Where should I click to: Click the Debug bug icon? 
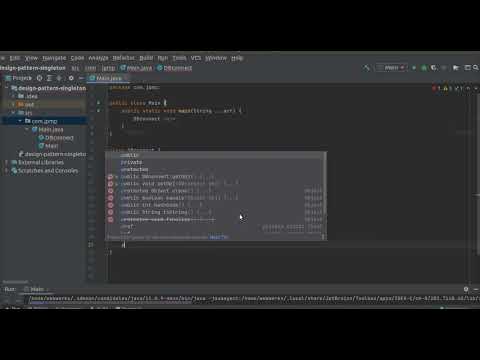click(x=424, y=68)
